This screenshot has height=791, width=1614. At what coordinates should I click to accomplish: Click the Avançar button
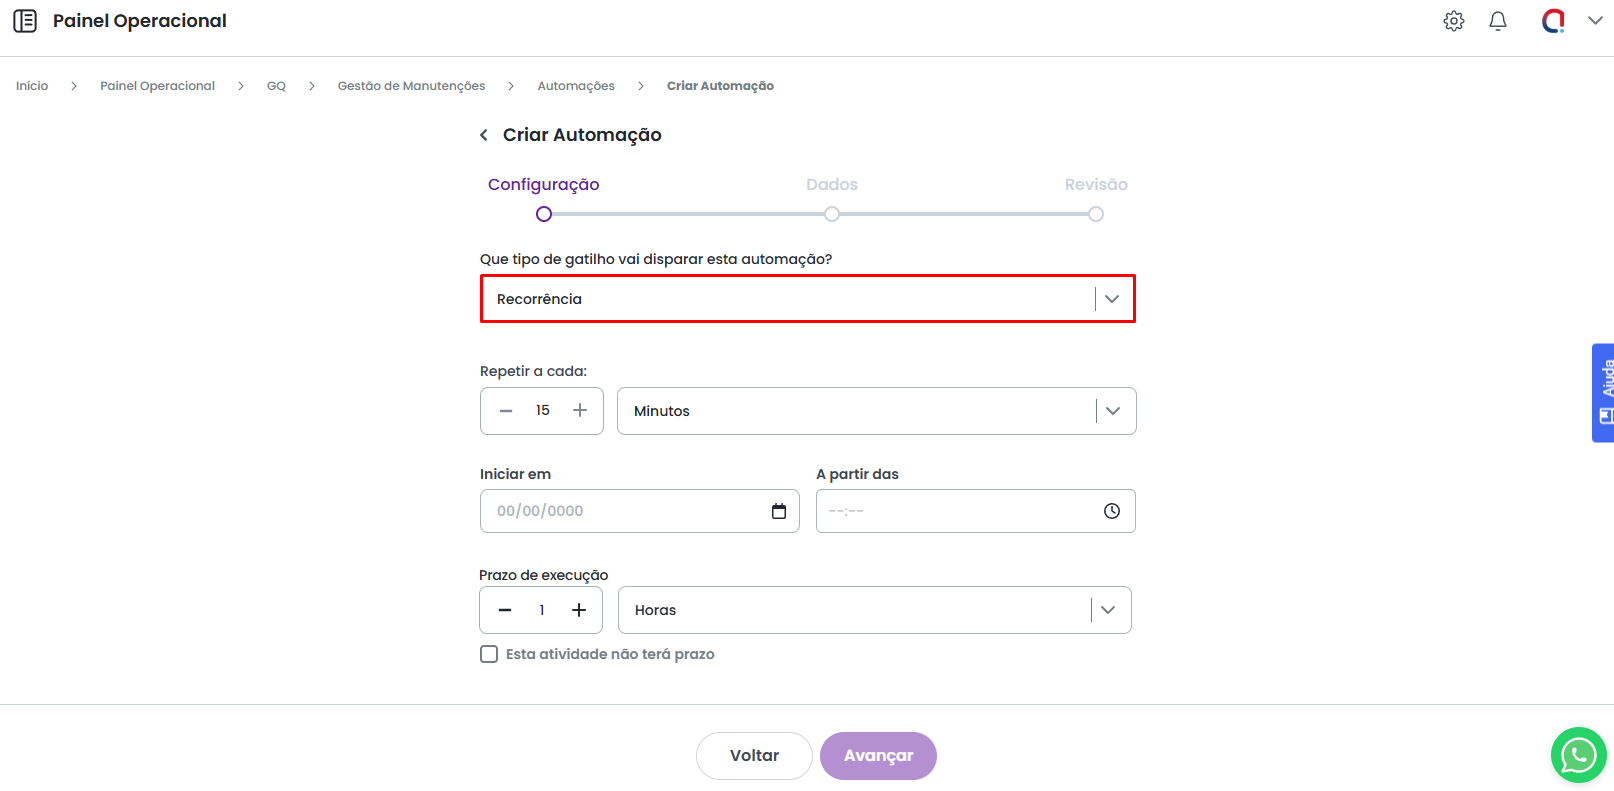[878, 756]
